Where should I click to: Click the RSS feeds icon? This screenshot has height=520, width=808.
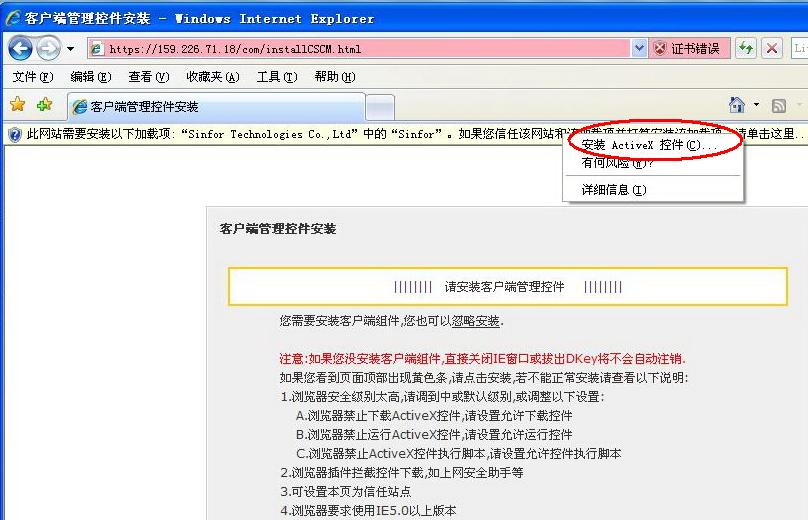[778, 105]
